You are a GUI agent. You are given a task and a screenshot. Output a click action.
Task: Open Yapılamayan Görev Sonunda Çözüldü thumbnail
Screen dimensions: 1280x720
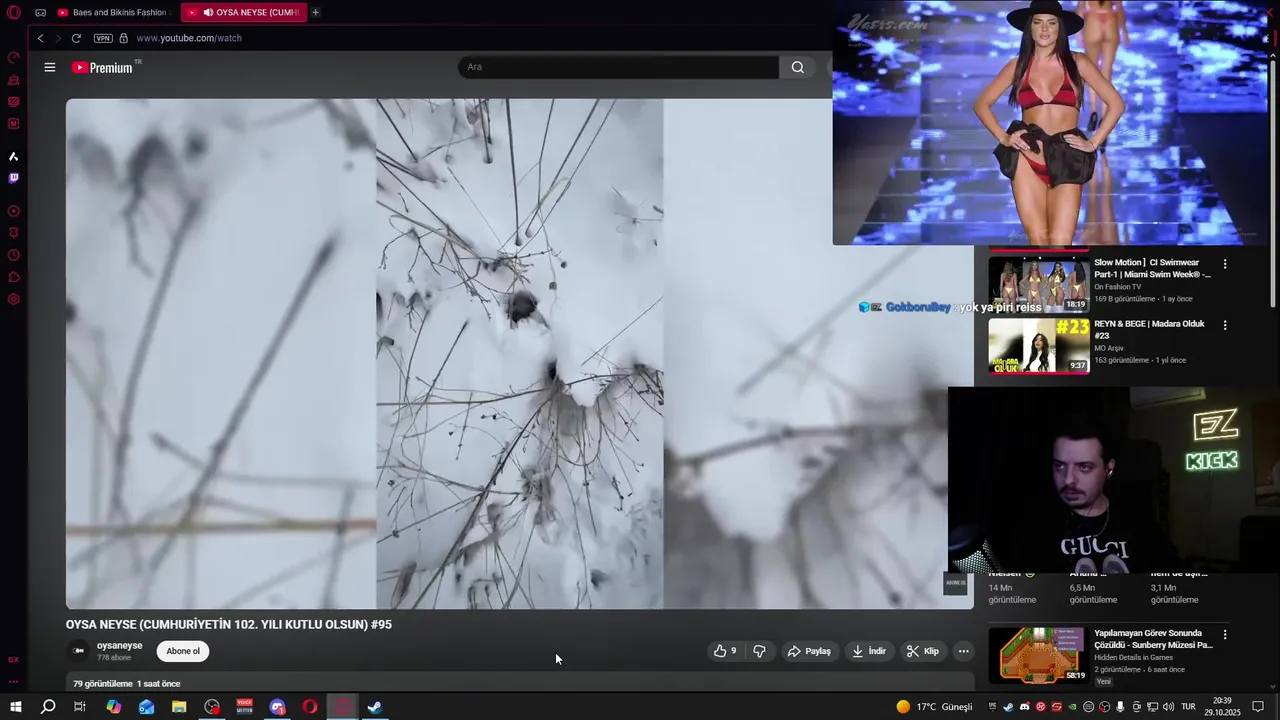(1038, 655)
